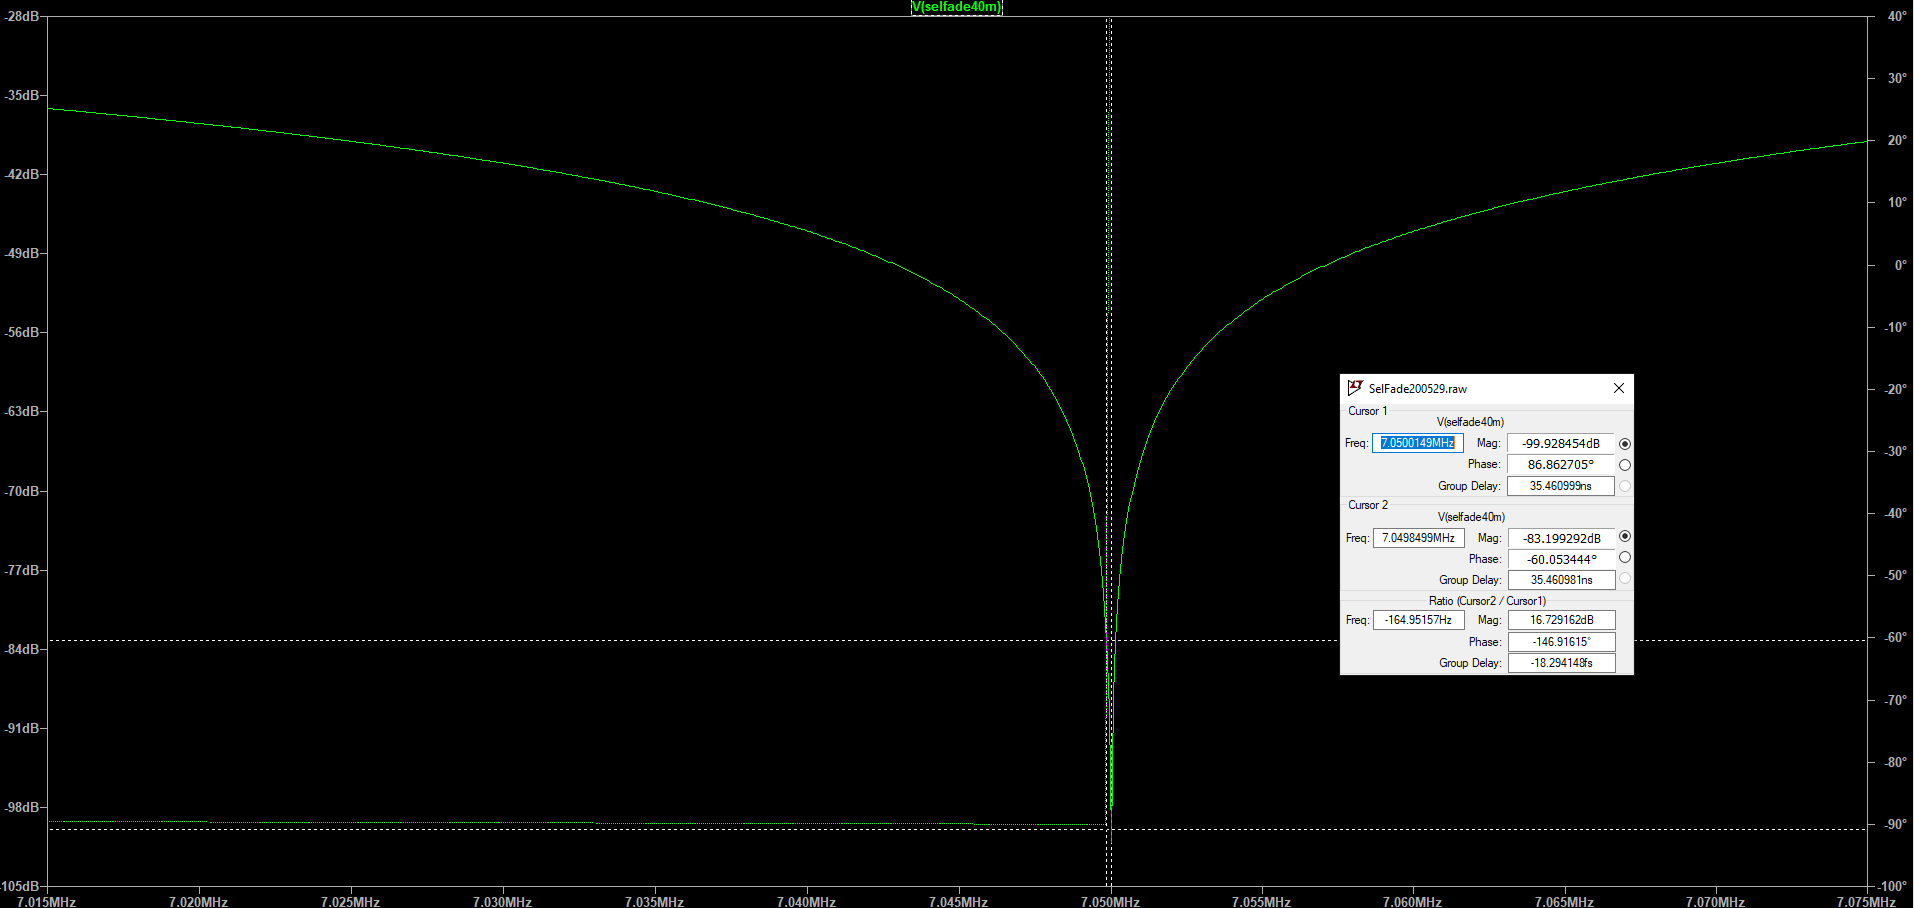Click Ratio Freq field -164.95157Hz

pos(1418,620)
